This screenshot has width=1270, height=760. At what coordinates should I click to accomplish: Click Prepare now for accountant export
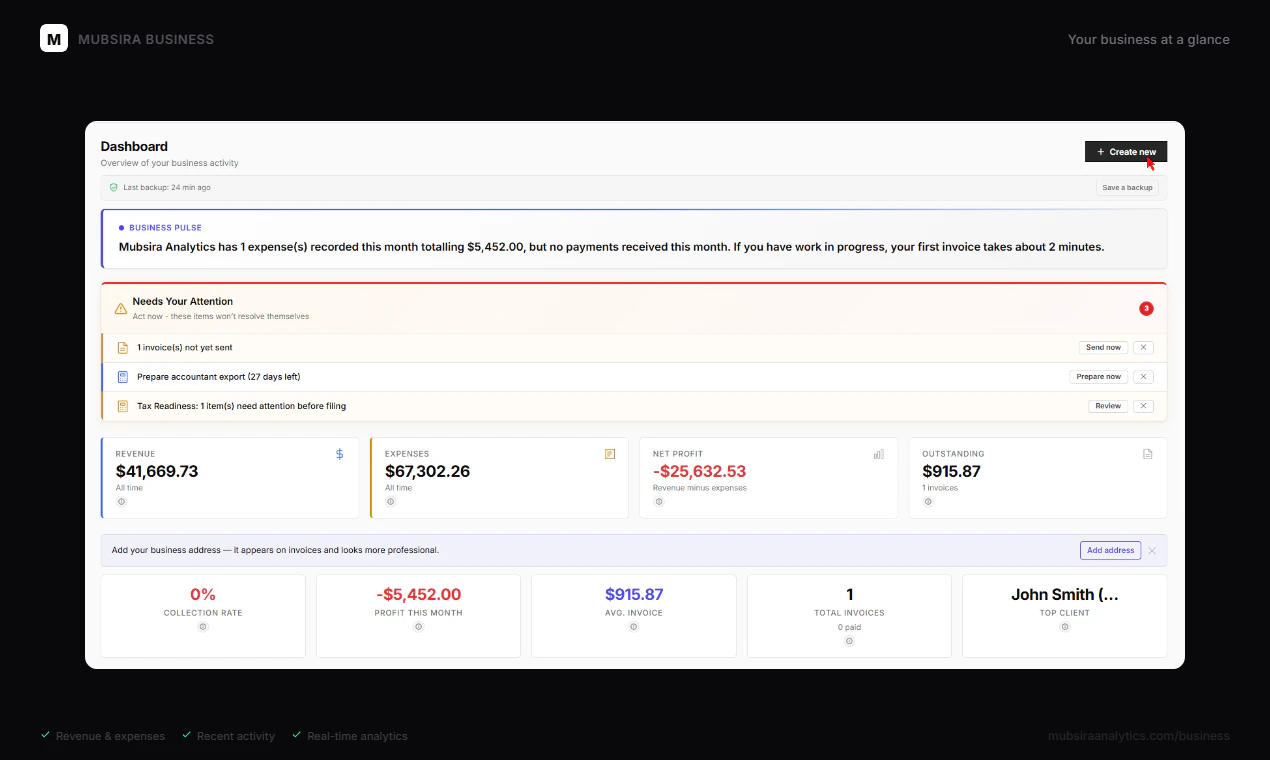[1098, 376]
